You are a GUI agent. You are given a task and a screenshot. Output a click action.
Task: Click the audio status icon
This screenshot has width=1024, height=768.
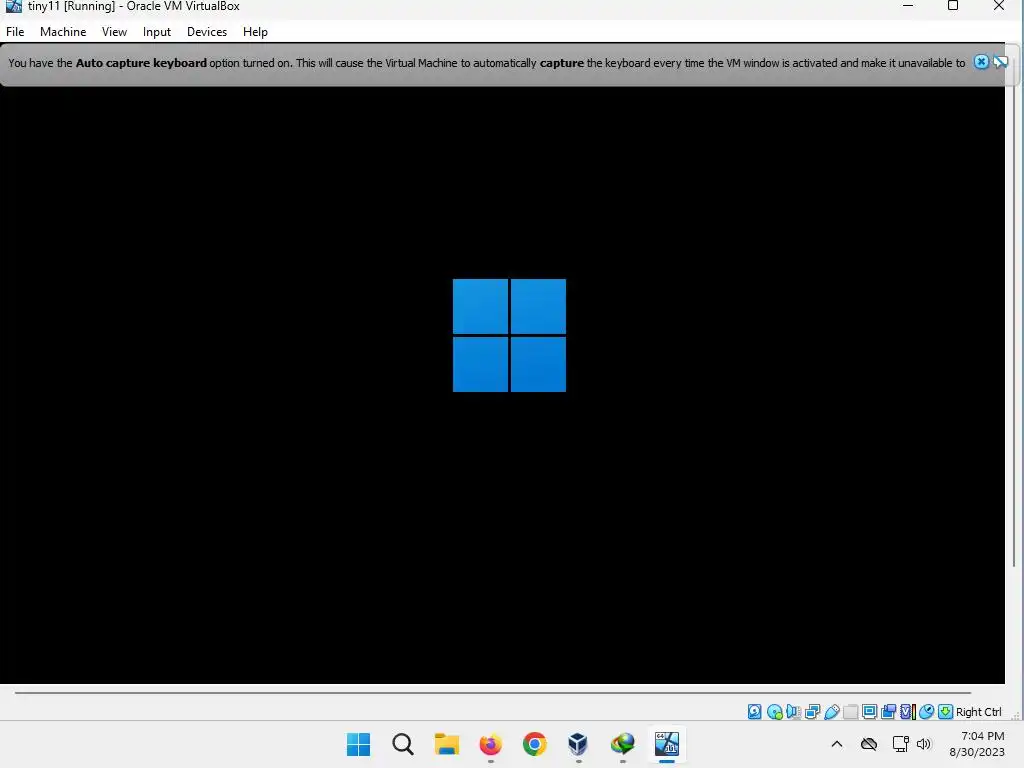click(x=793, y=711)
